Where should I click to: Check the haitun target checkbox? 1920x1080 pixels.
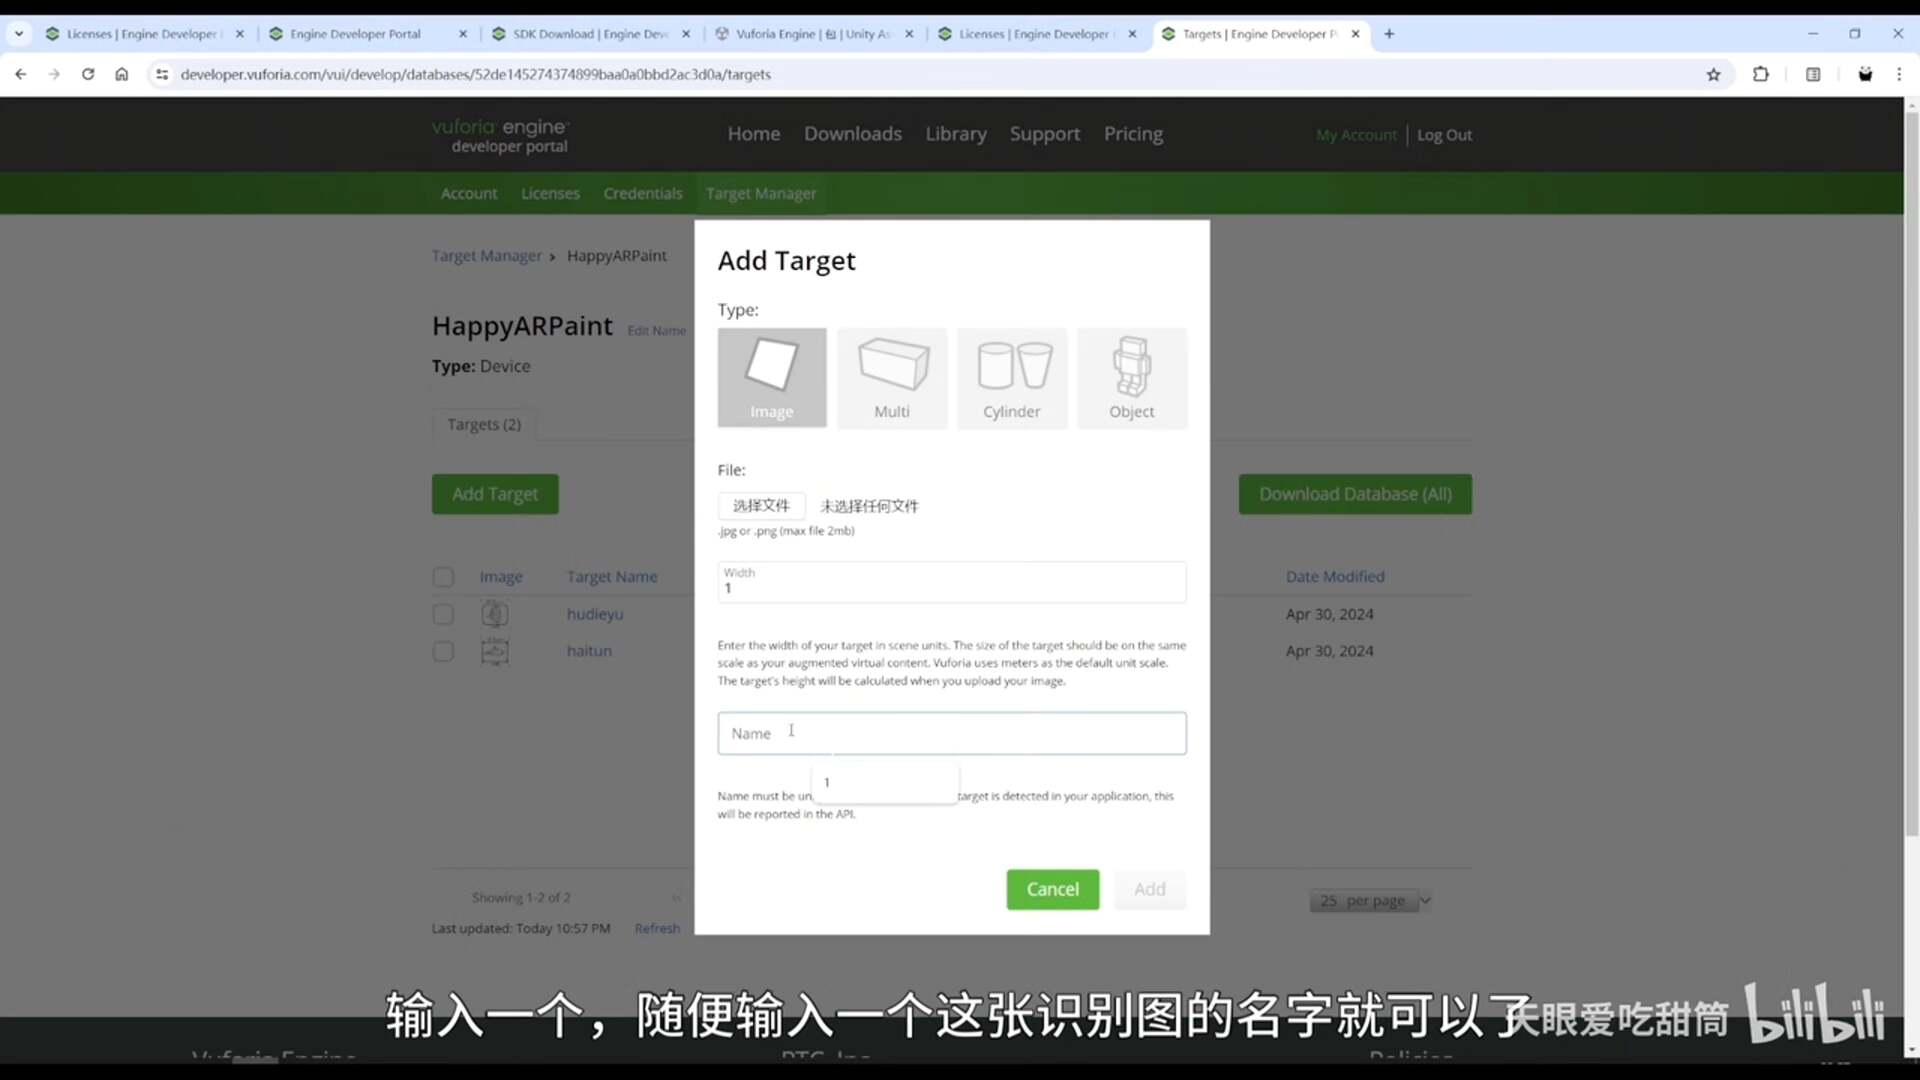click(x=443, y=652)
